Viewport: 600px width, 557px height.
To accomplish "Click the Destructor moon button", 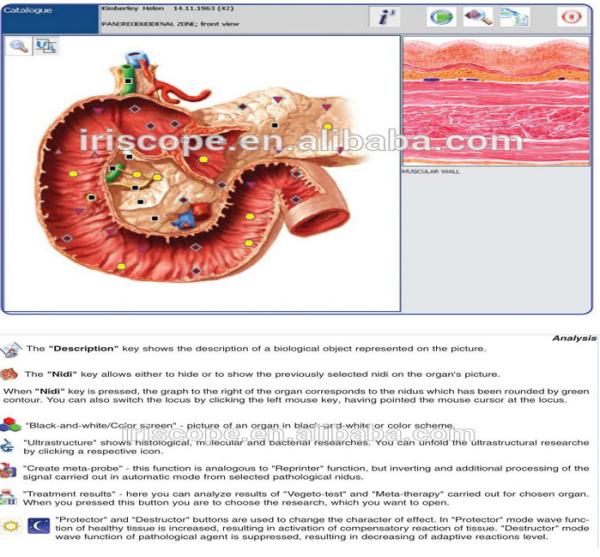I will [x=39, y=526].
